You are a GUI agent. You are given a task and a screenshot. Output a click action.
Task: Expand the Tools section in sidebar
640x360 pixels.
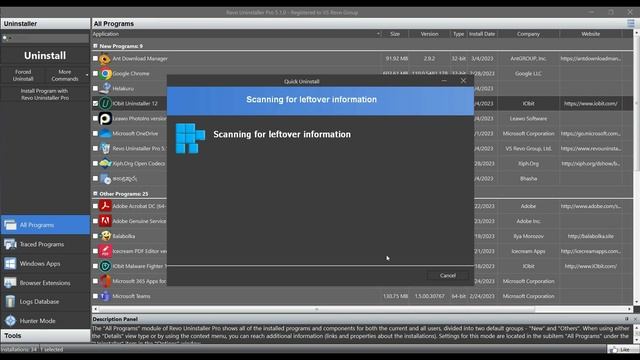click(45, 336)
